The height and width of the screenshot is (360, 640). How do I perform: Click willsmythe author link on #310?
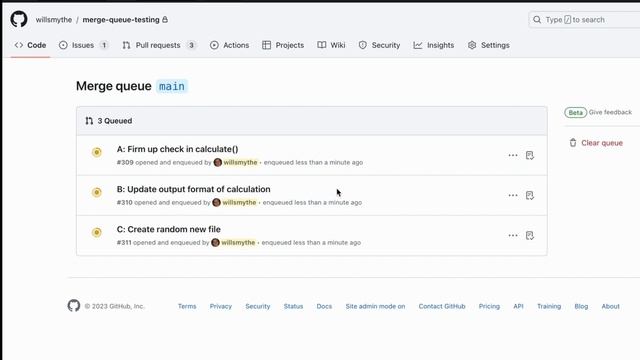pos(239,202)
